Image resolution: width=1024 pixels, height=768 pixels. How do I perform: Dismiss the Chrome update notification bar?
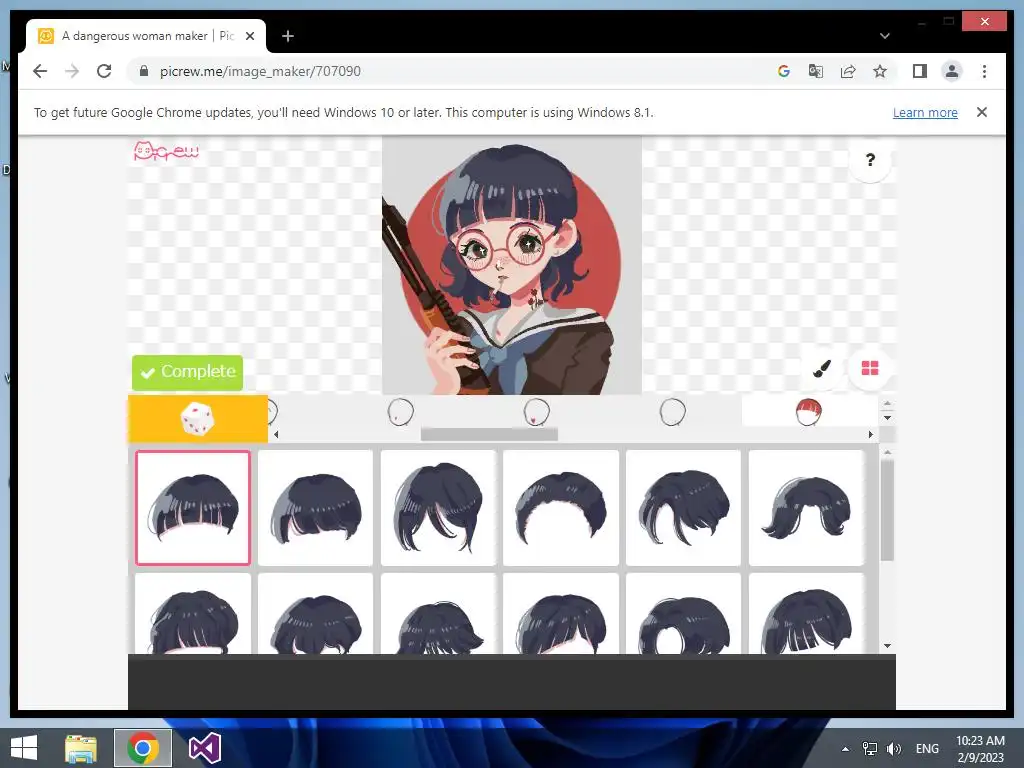982,112
